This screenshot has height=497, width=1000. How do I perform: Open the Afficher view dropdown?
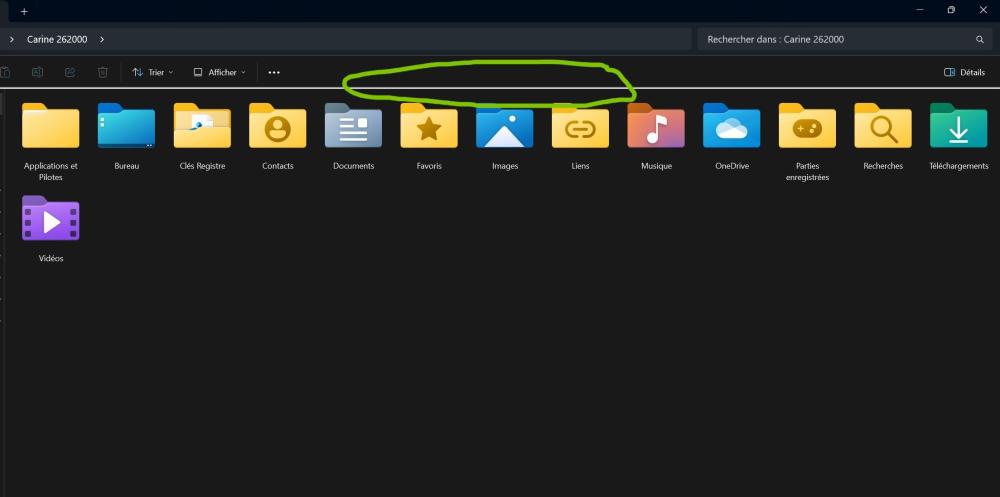pyautogui.click(x=219, y=72)
